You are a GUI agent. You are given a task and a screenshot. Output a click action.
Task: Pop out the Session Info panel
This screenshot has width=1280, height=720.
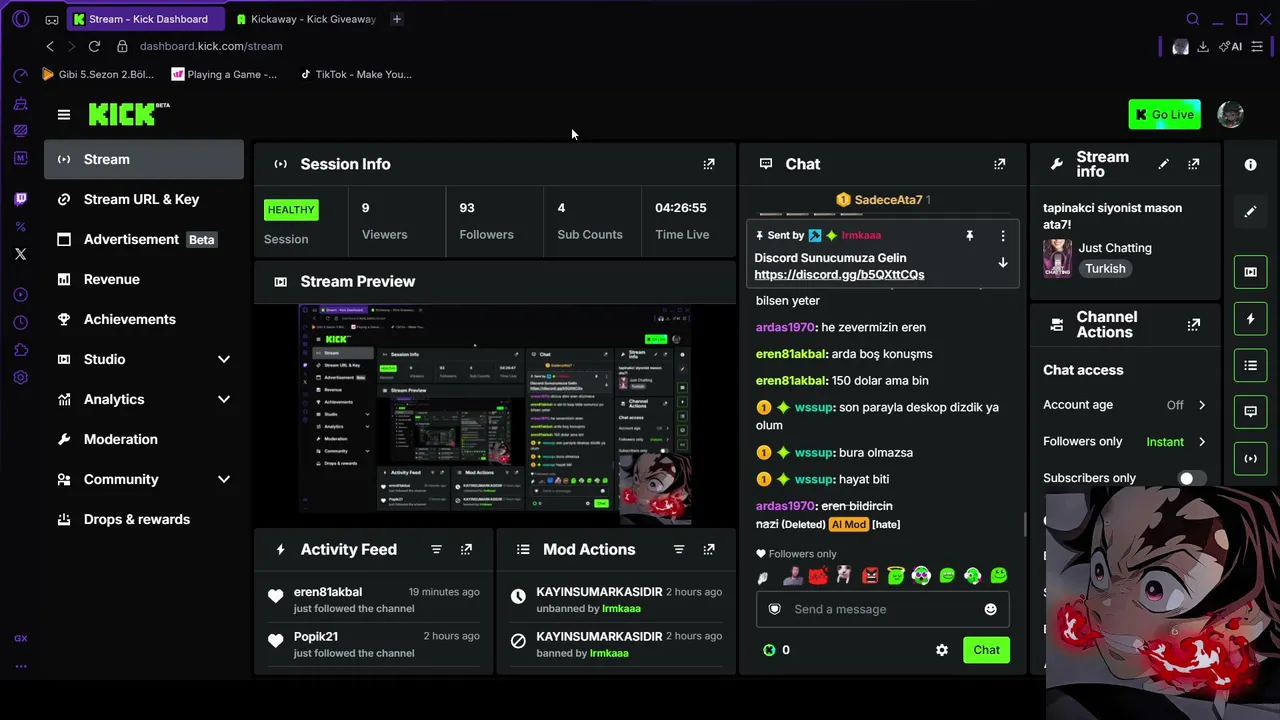tap(709, 164)
